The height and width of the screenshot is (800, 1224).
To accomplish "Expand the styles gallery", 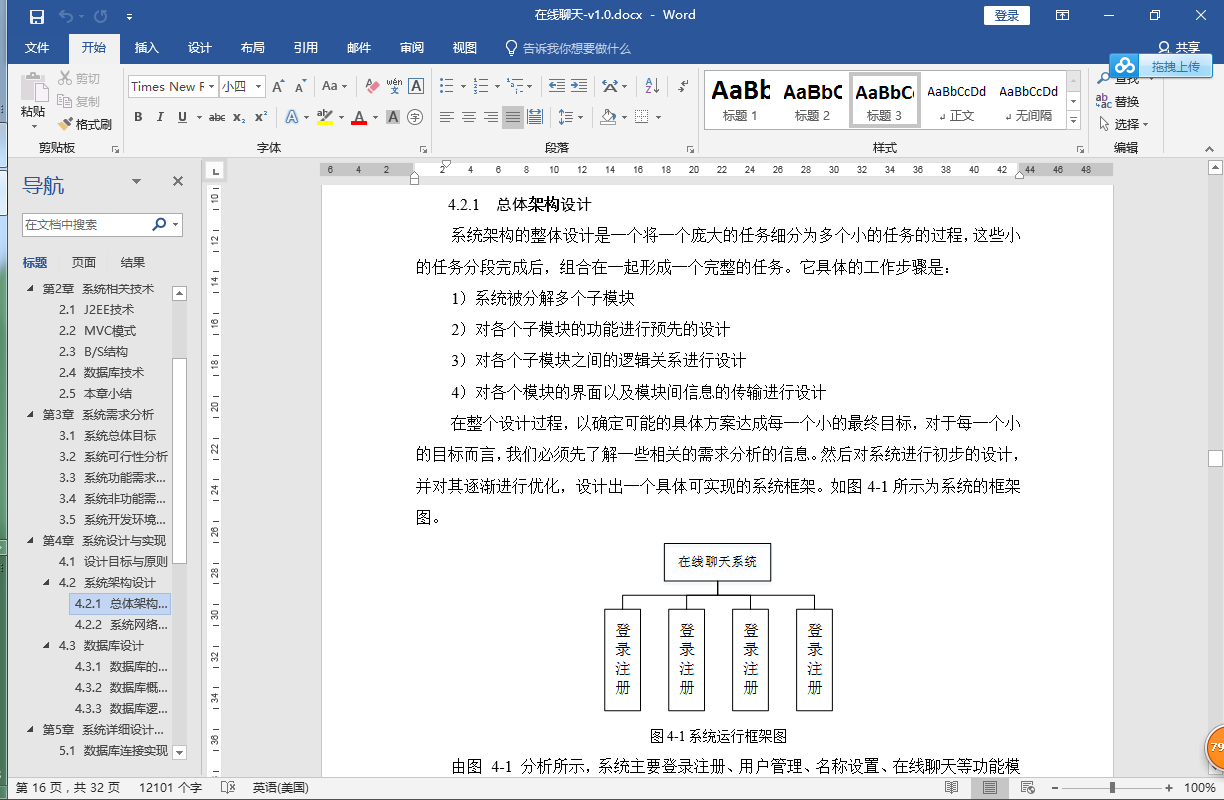I will 1074,121.
